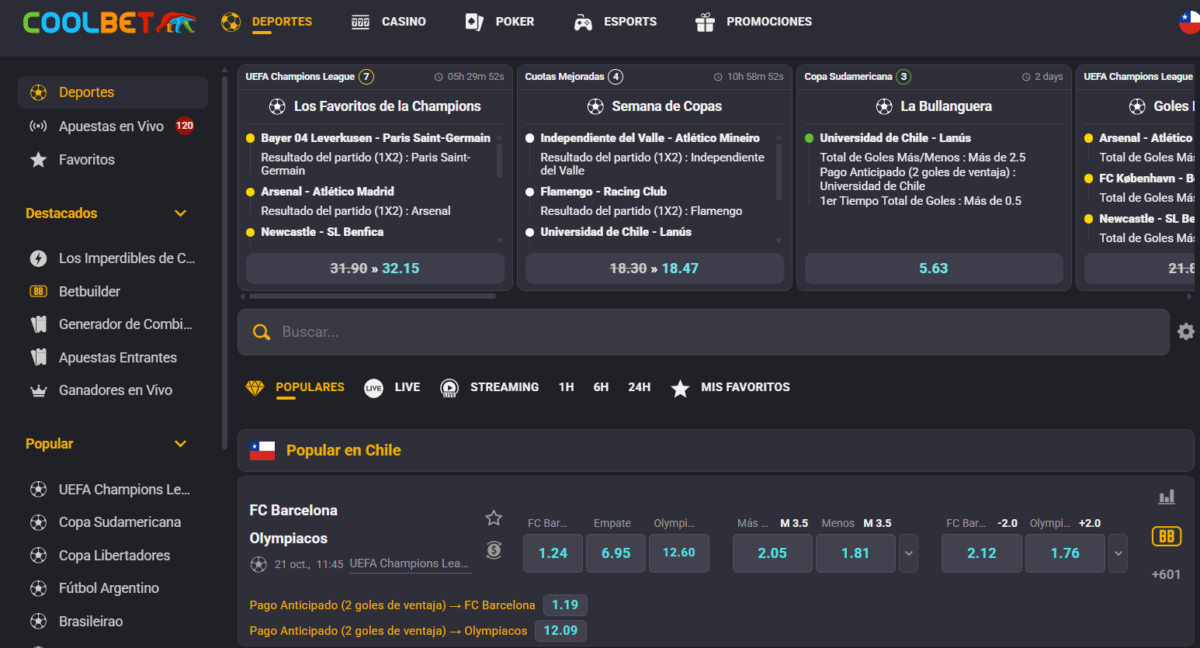Click the 32.15 boosted odds button

tap(375, 268)
